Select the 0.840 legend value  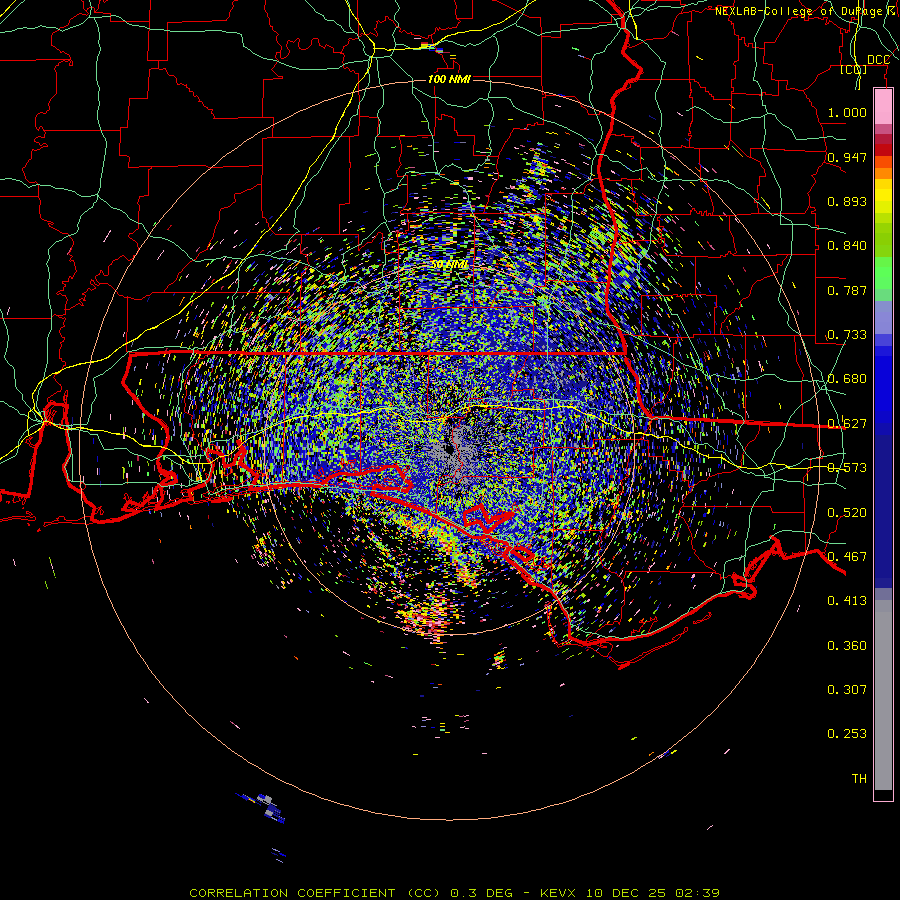click(x=847, y=246)
